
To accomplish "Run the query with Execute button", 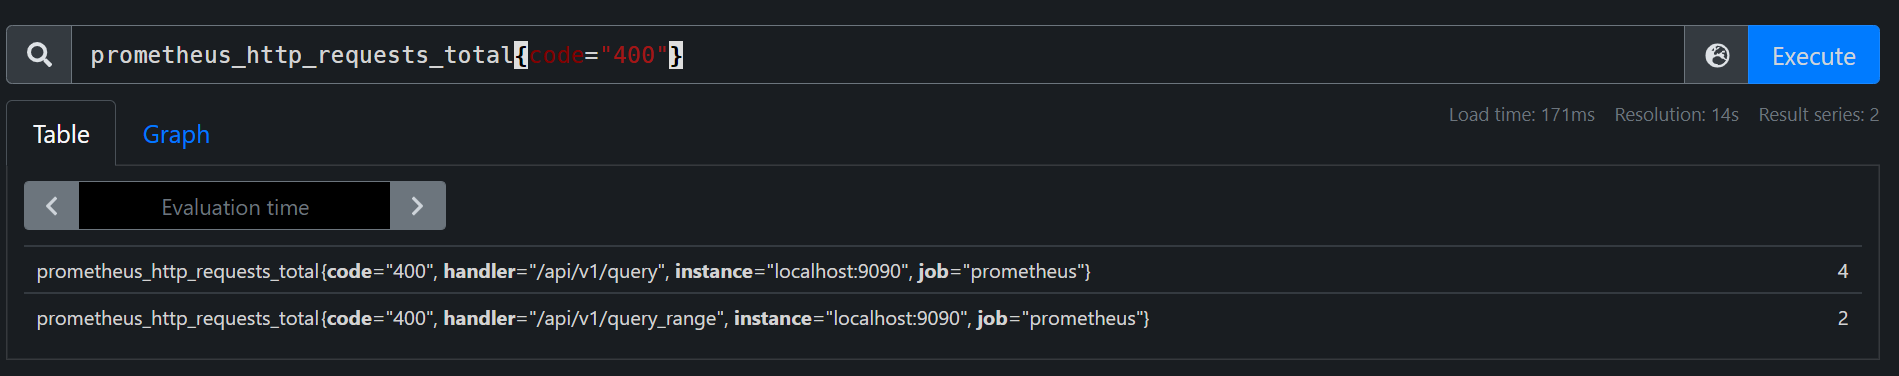I will (x=1813, y=55).
